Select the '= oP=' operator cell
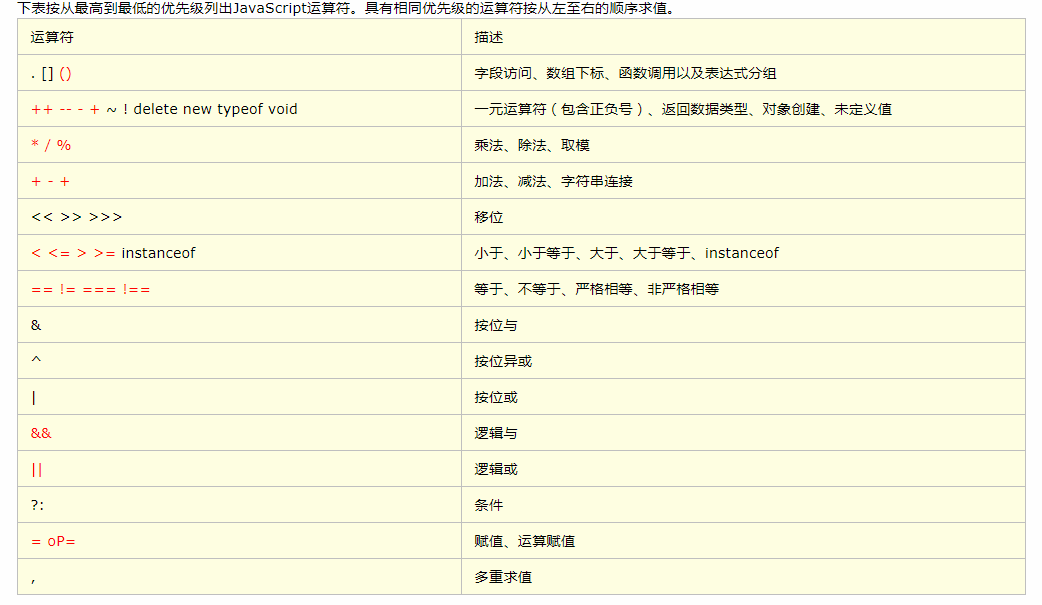Screen dimensions: 1042x605 click(x=239, y=541)
